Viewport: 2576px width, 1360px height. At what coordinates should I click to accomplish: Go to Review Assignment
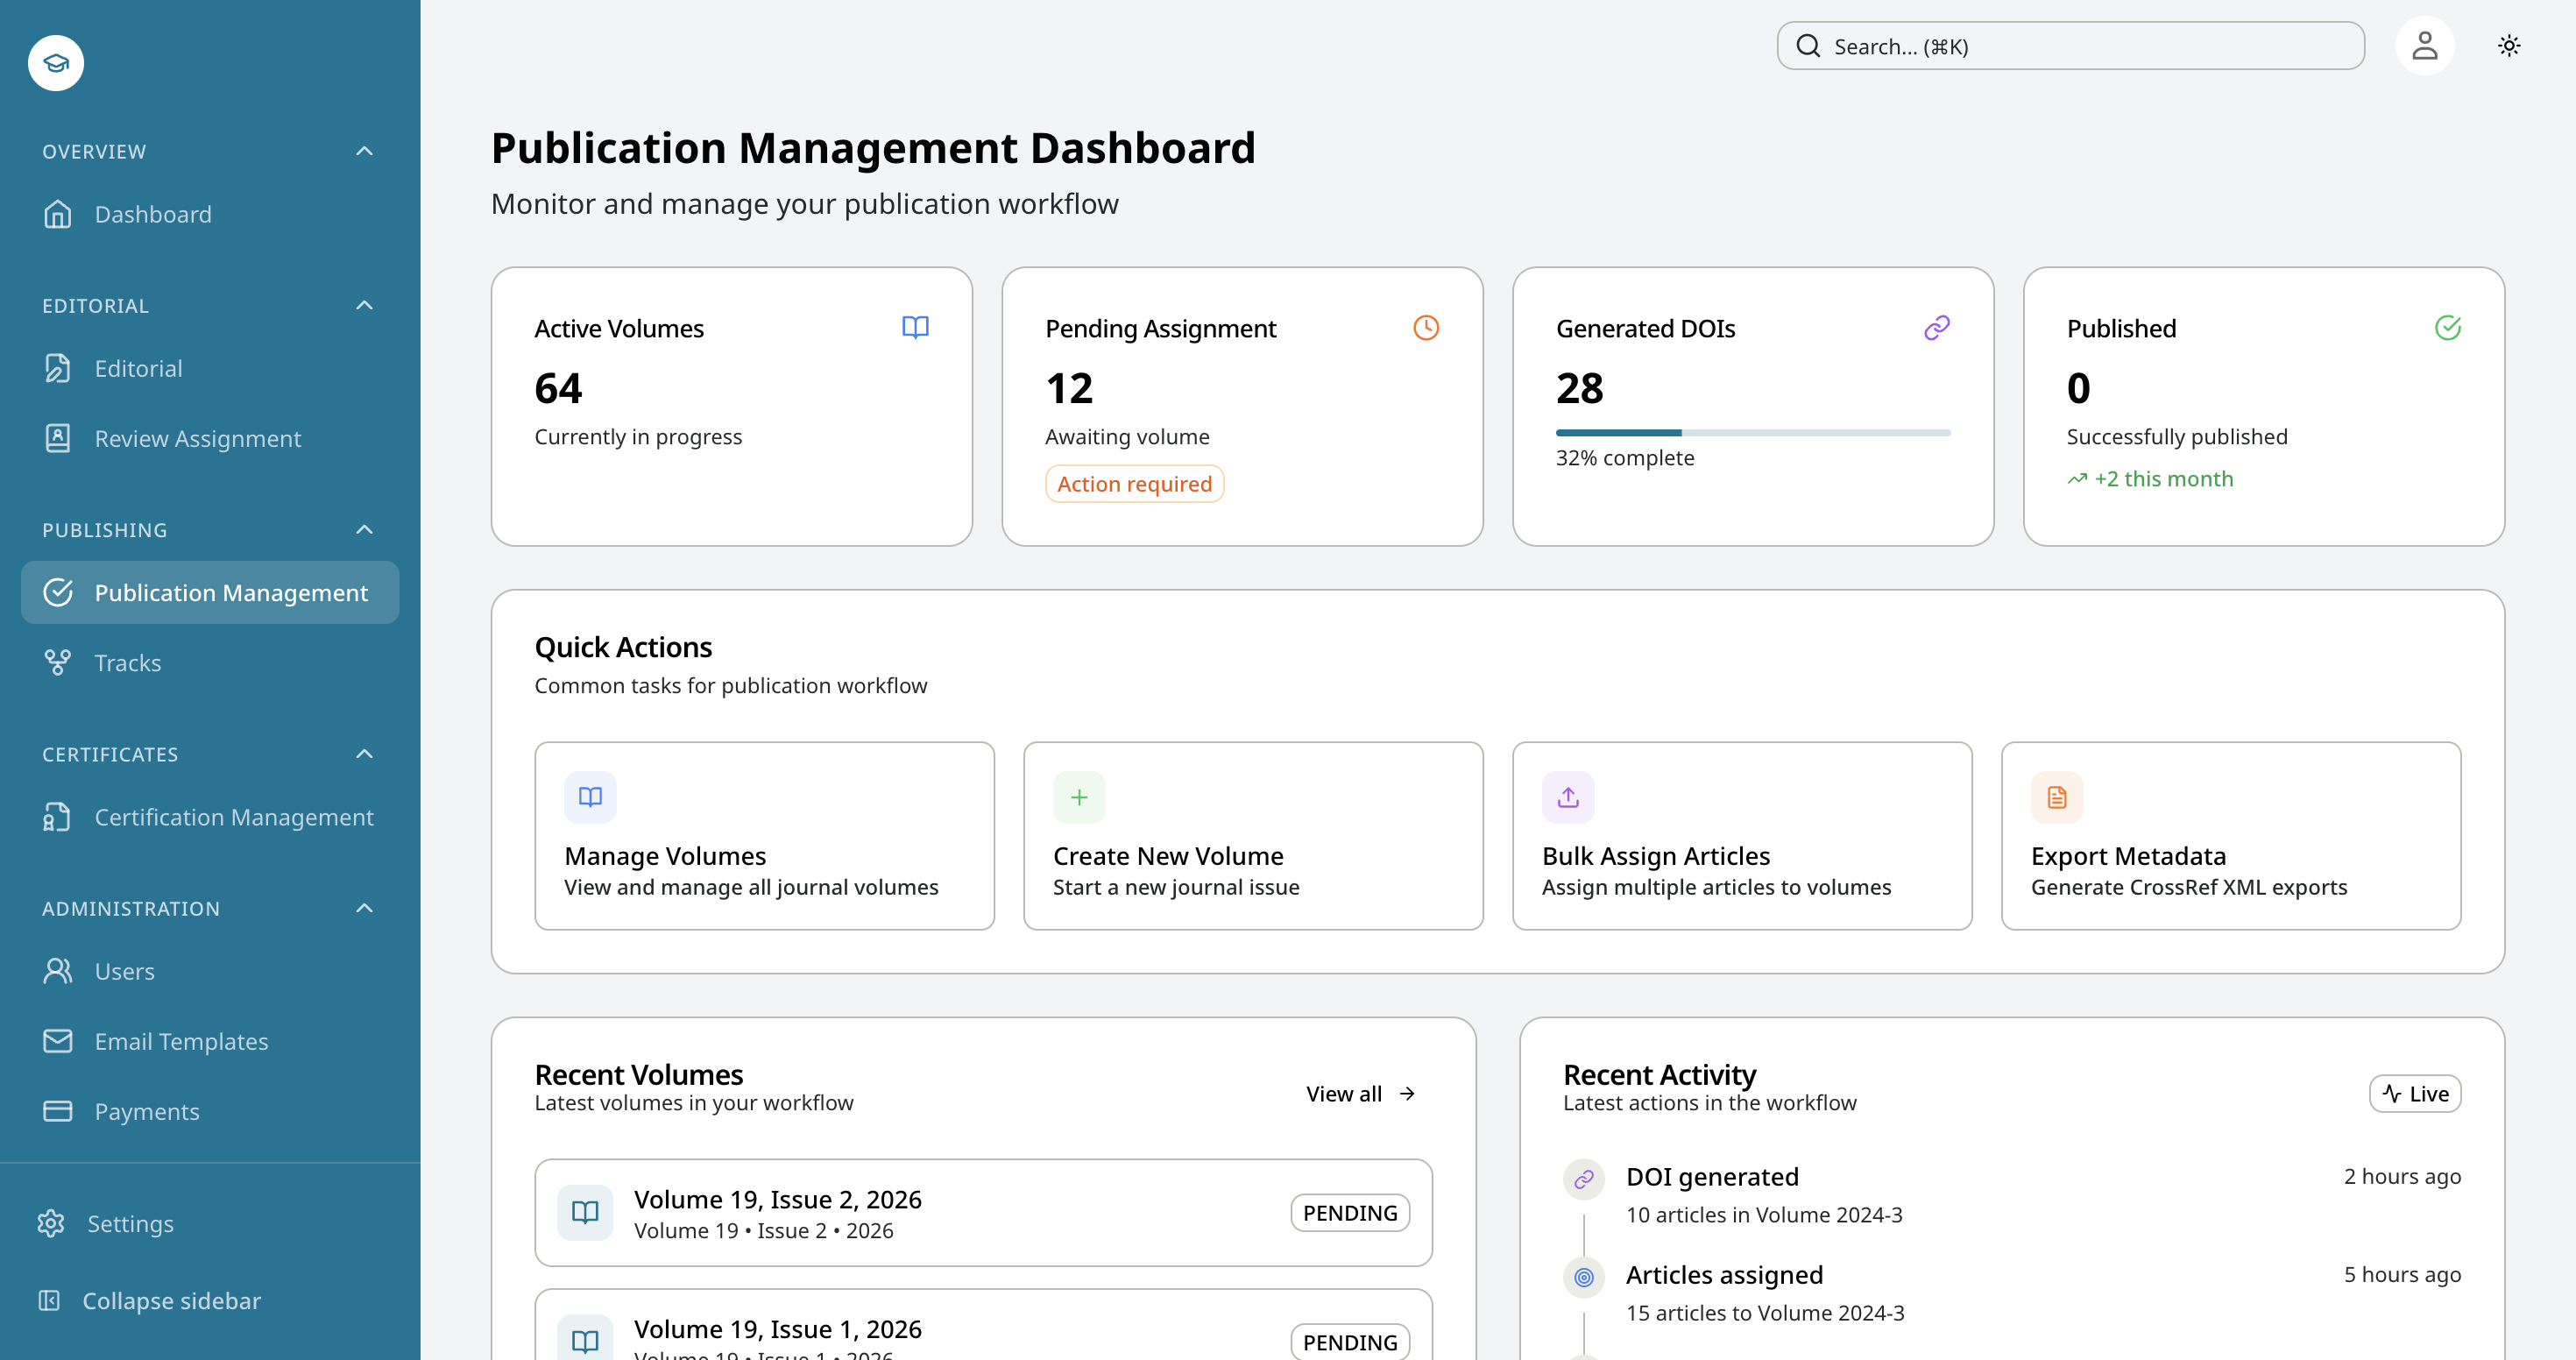210,438
